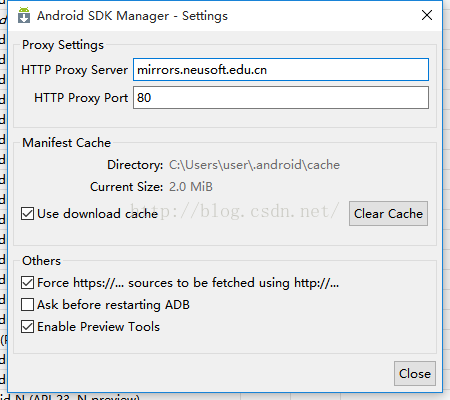Select the cache directory path C:\Users\user\.android\cache

[x=254, y=165]
